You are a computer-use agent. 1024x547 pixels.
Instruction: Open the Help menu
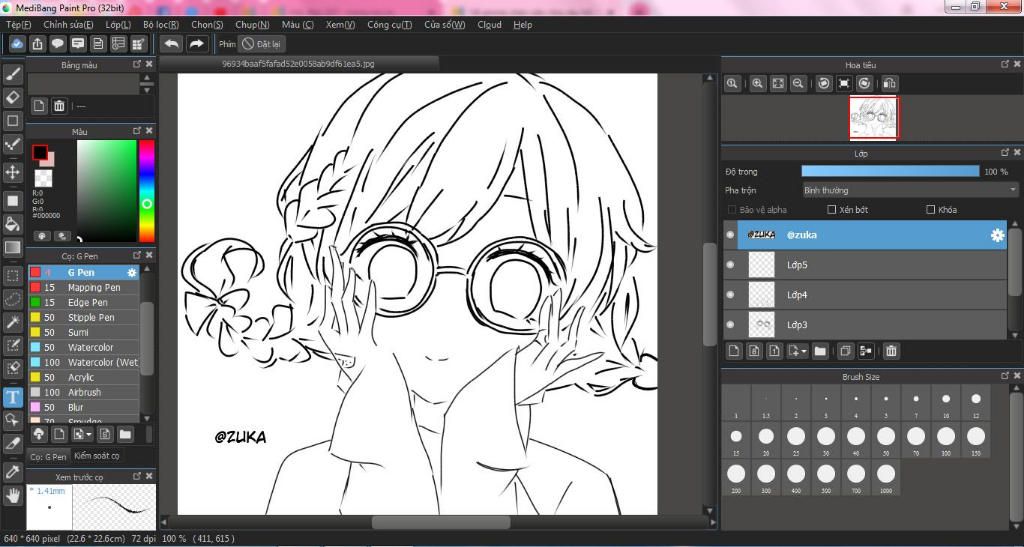(522, 25)
